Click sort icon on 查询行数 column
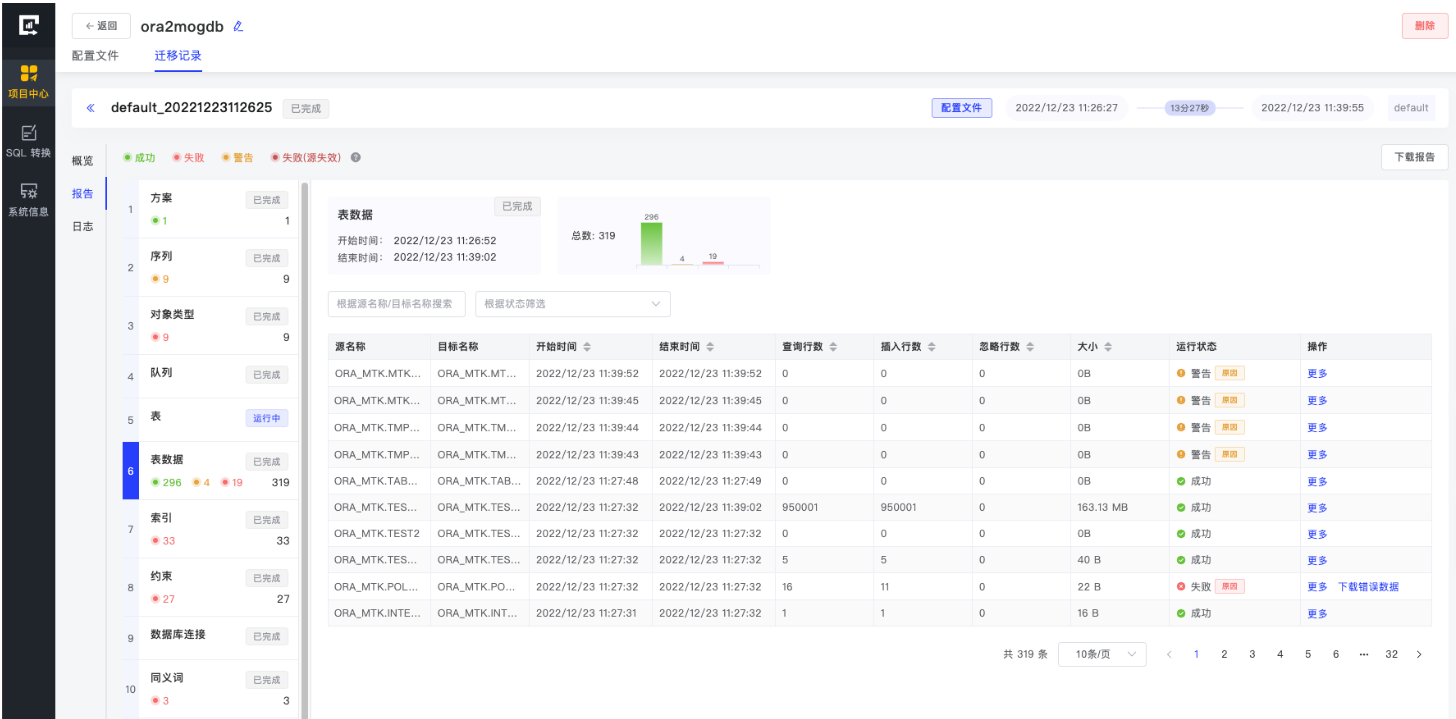1456x719 pixels. click(833, 347)
